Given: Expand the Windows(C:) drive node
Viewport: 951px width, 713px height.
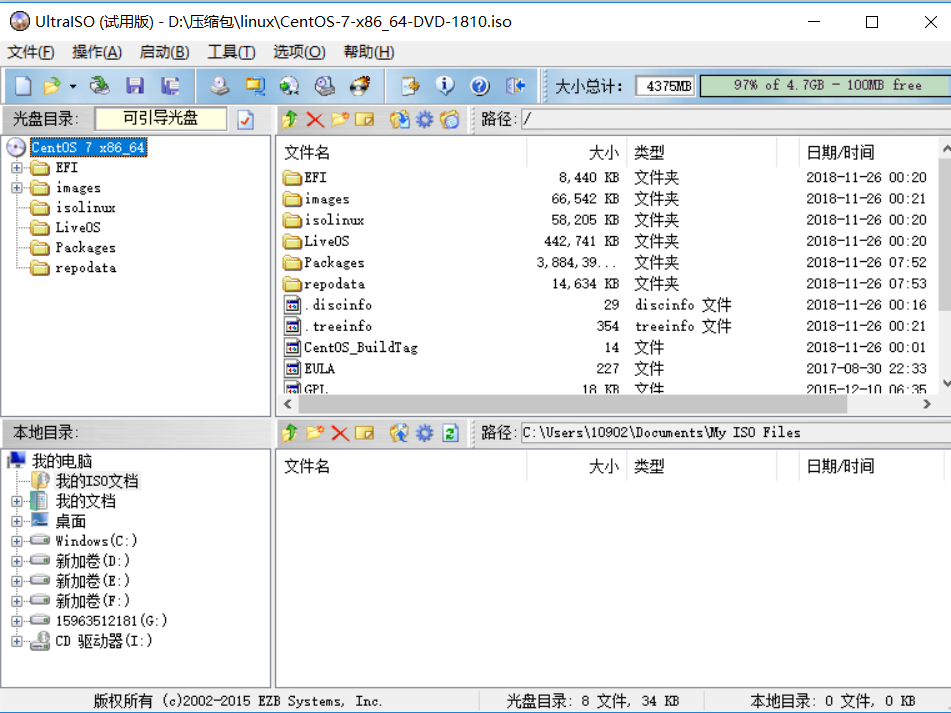Looking at the screenshot, I should pyautogui.click(x=17, y=541).
